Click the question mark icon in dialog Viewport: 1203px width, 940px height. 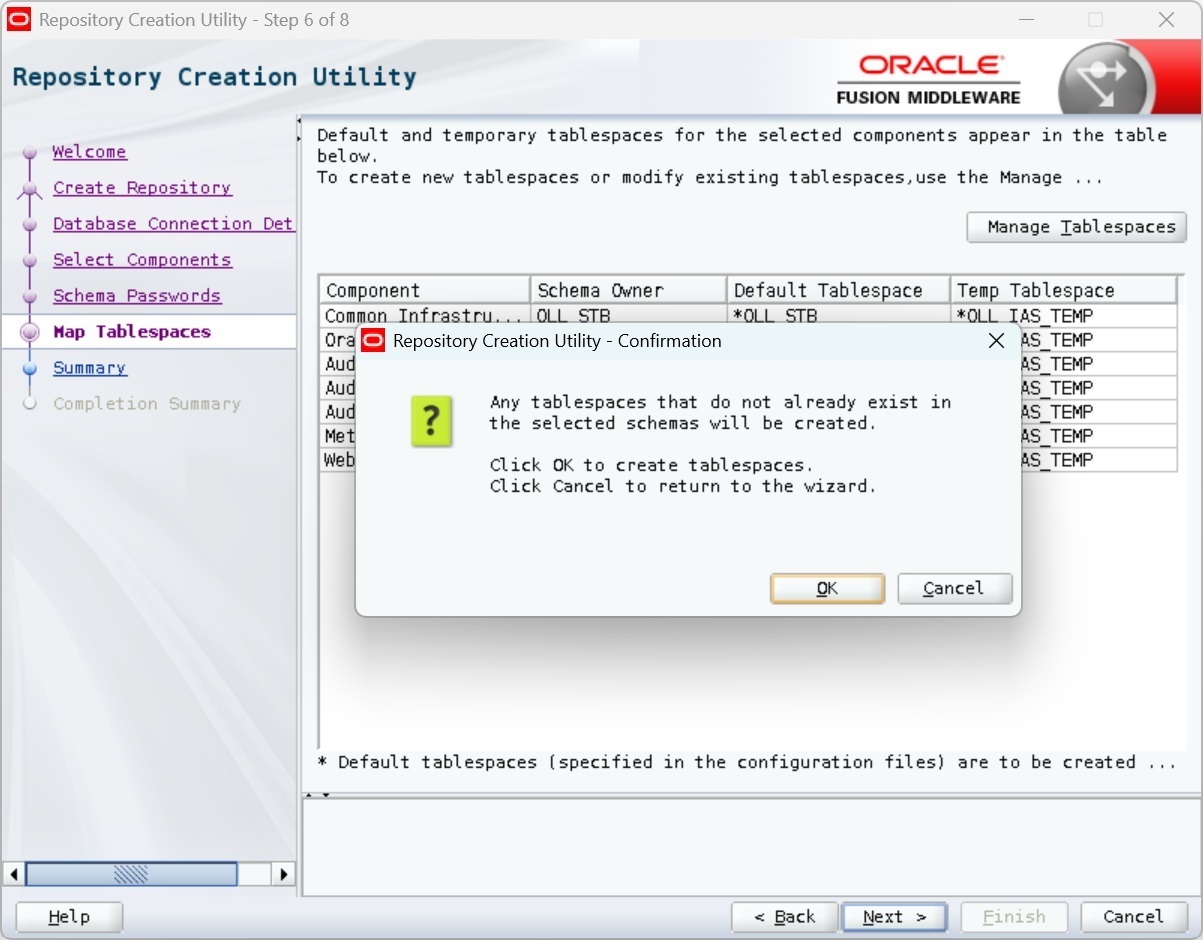click(x=432, y=421)
